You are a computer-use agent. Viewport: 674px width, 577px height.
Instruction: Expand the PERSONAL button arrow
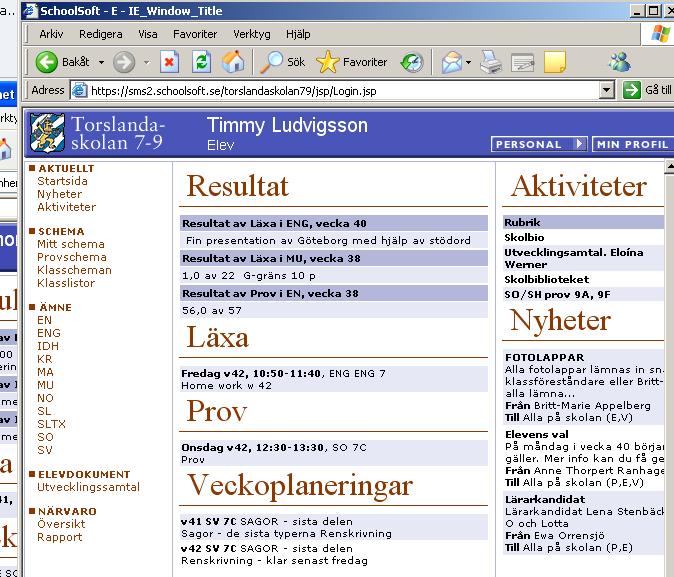[580, 144]
